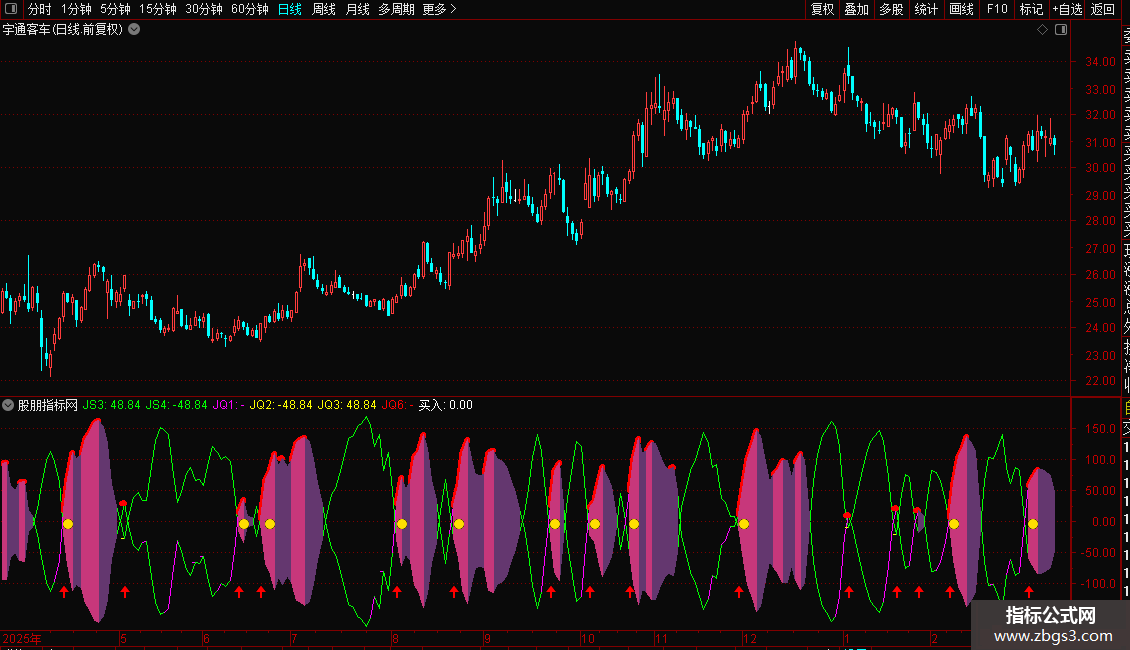Image resolution: width=1130 pixels, height=650 pixels.
Task: Click the month 12 date axis label
Action: pyautogui.click(x=750, y=638)
